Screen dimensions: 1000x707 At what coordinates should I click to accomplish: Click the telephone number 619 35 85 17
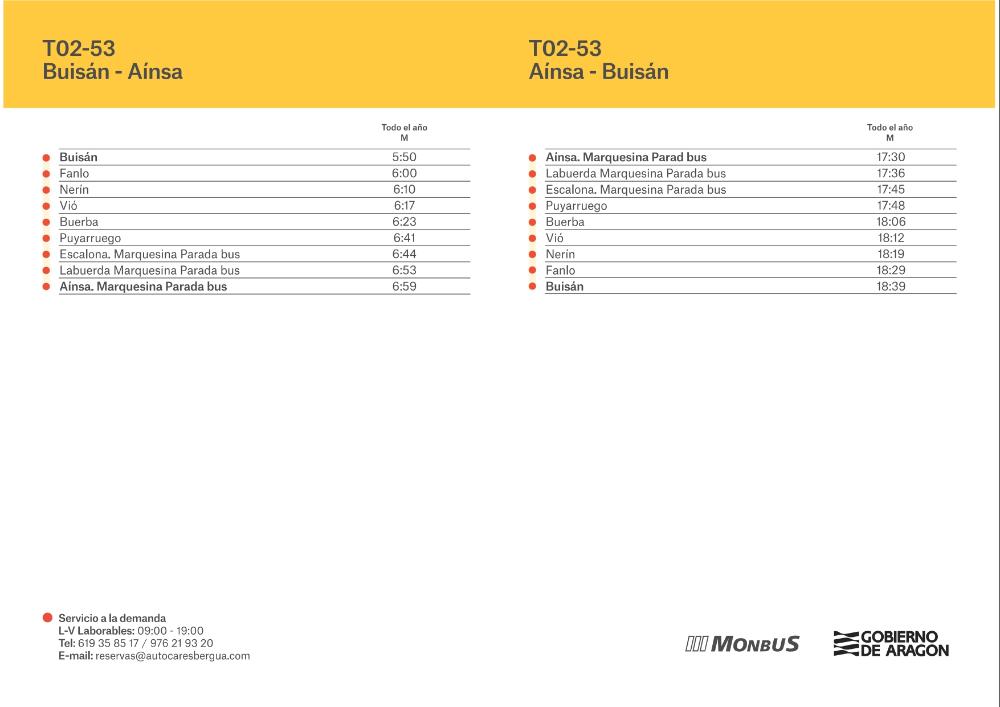point(111,644)
